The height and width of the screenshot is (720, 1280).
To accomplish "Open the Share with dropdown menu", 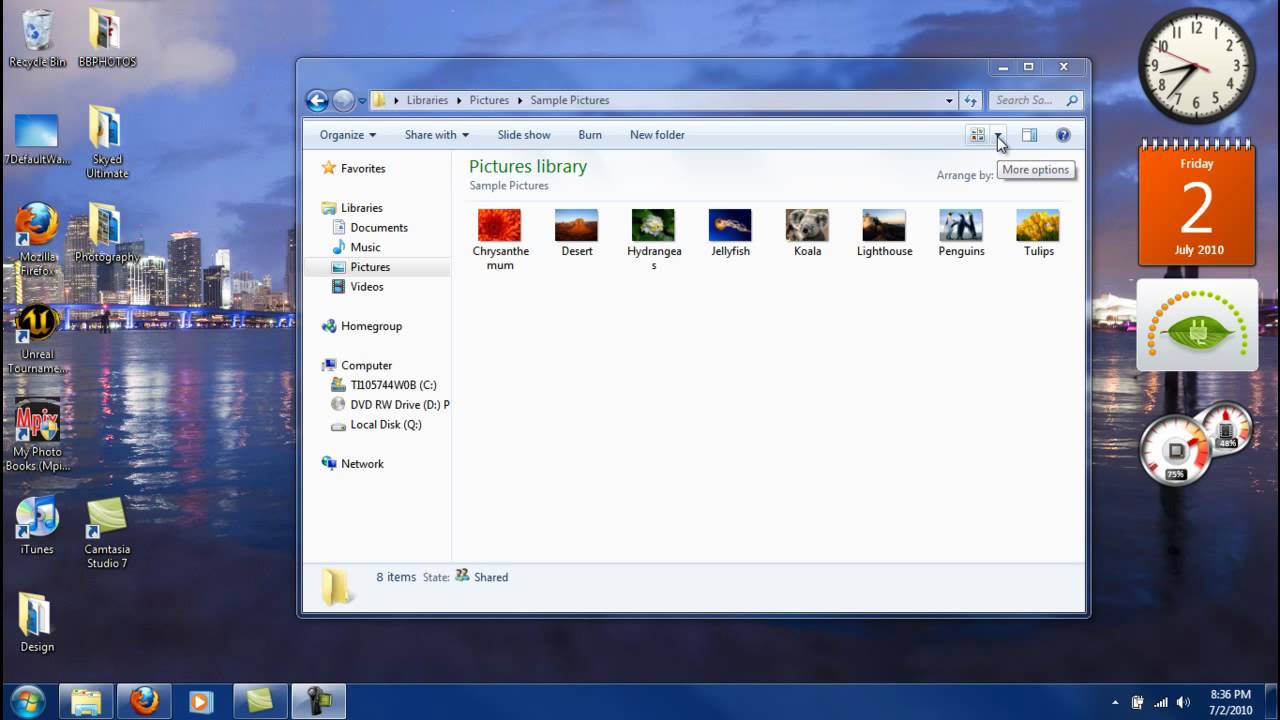I will coord(437,135).
